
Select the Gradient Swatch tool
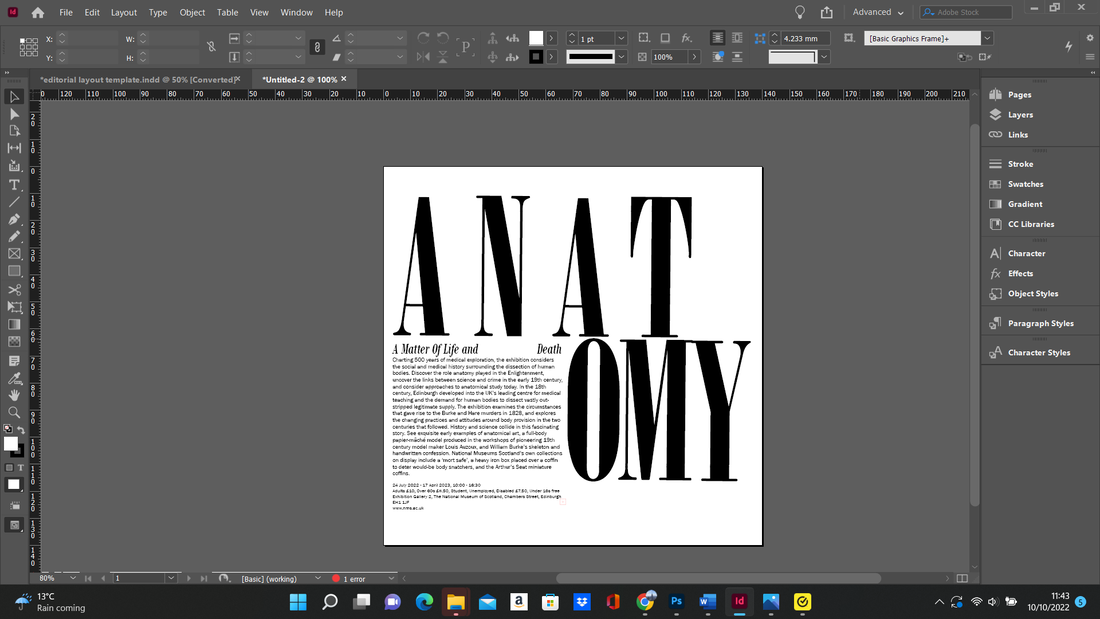tap(14, 324)
